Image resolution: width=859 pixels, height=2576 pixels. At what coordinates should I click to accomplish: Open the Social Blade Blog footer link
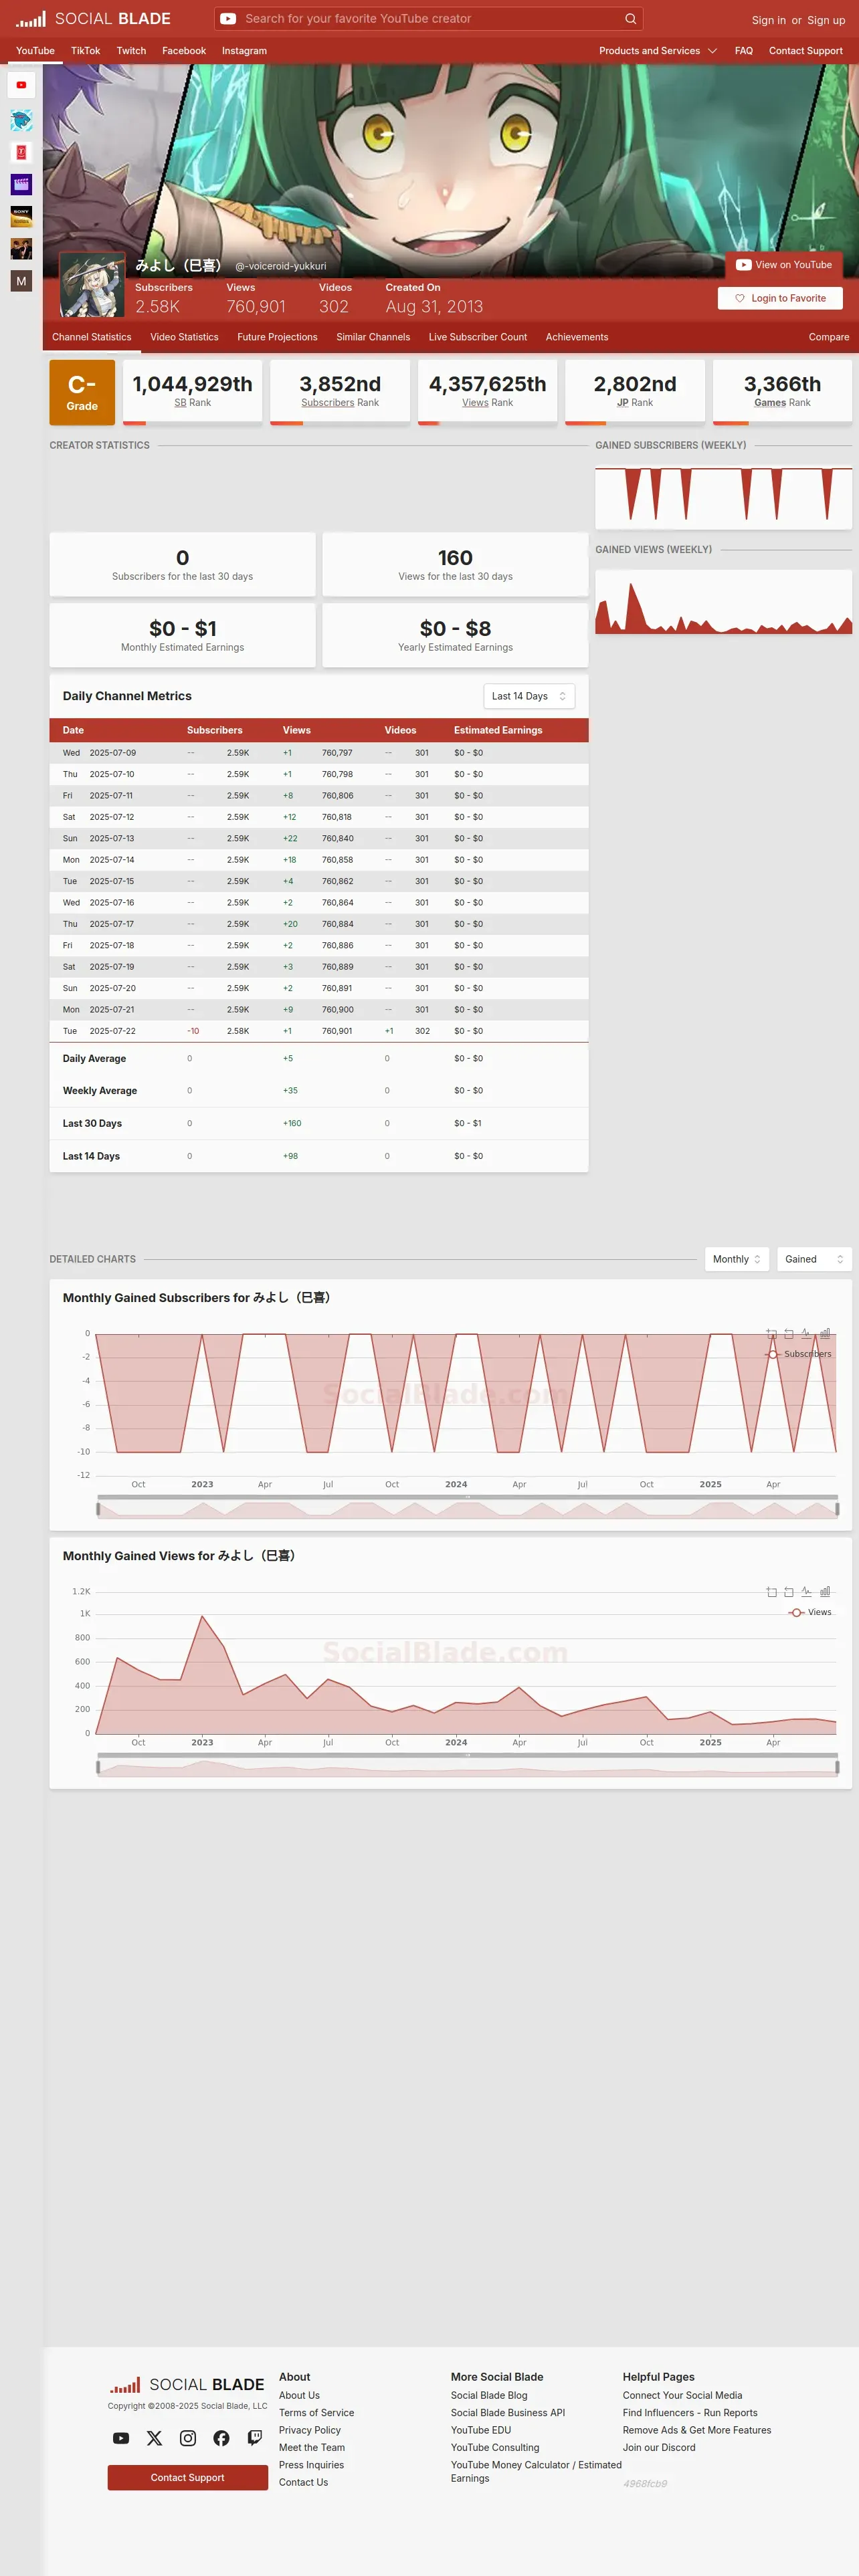489,2395
